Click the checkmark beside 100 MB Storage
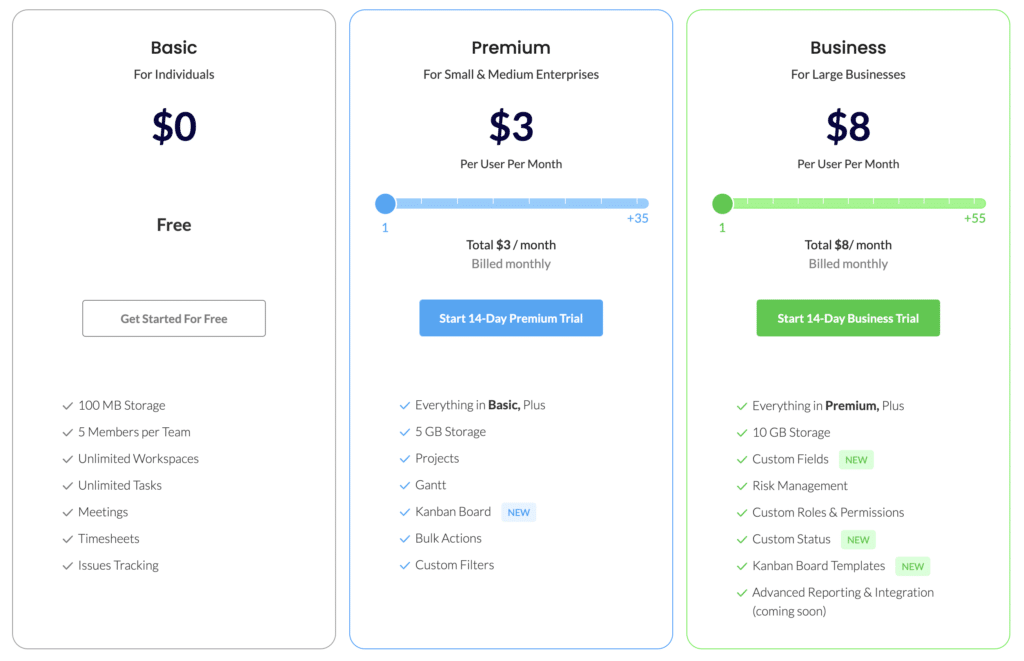Screen dimensions: 1024x661 68,406
